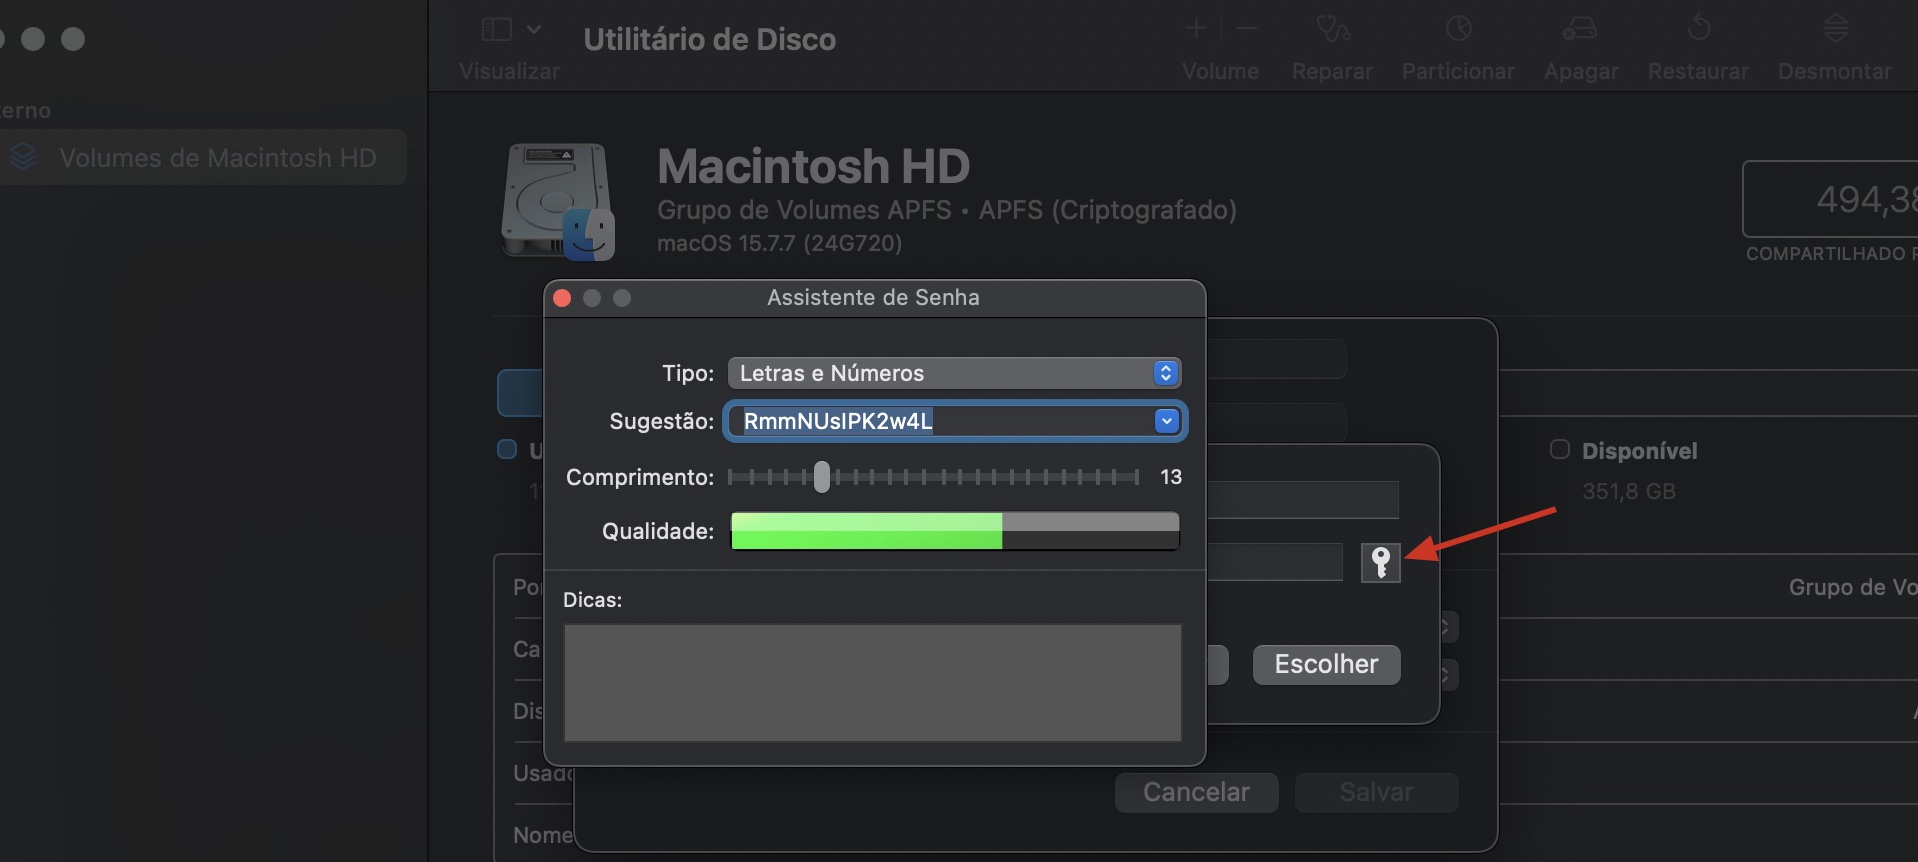Select Volumes de Macintosh HD in sidebar
The height and width of the screenshot is (862, 1918).
(x=203, y=157)
